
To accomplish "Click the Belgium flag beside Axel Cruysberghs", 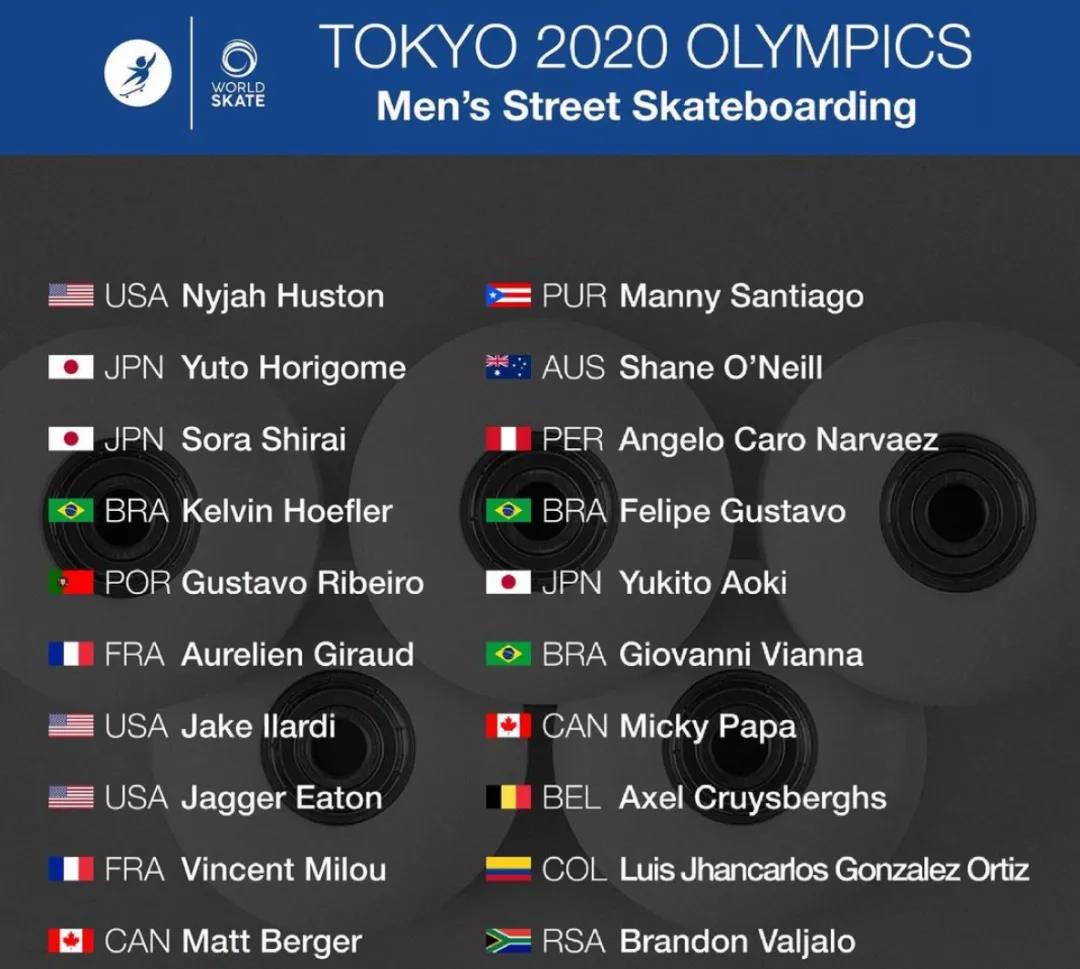I will [x=508, y=798].
